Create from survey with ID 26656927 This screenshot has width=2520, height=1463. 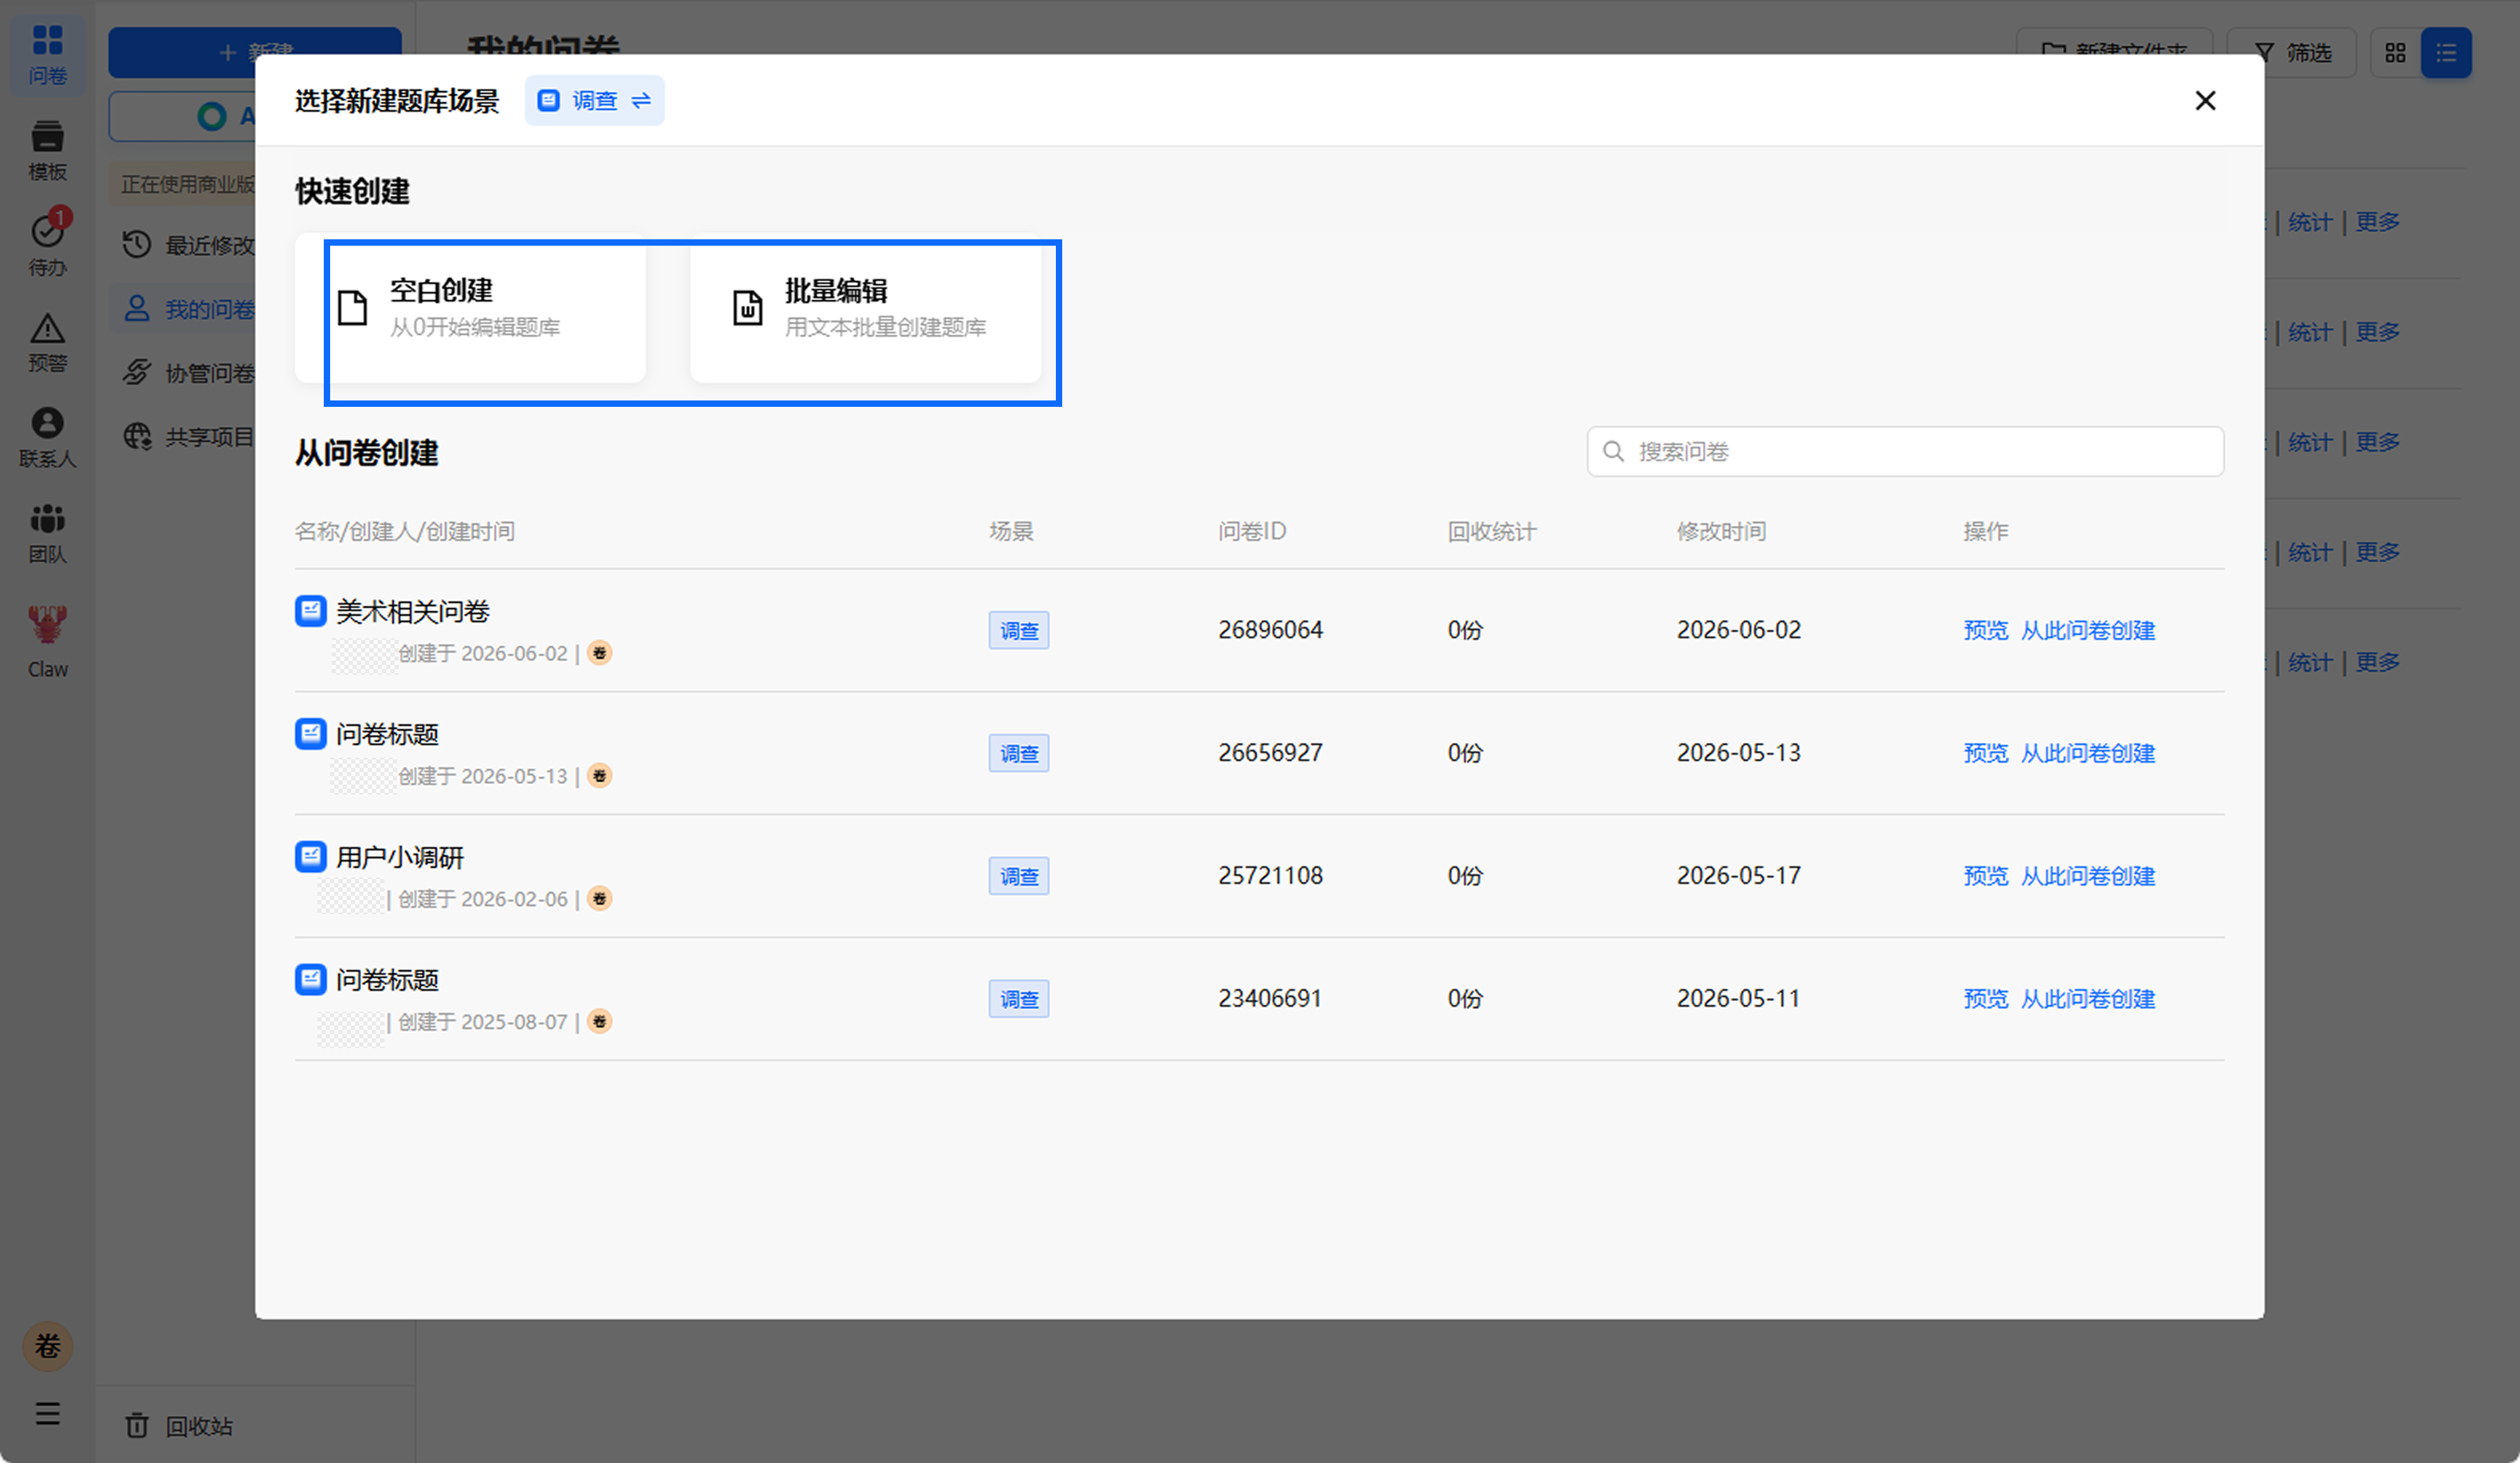[x=2088, y=753]
